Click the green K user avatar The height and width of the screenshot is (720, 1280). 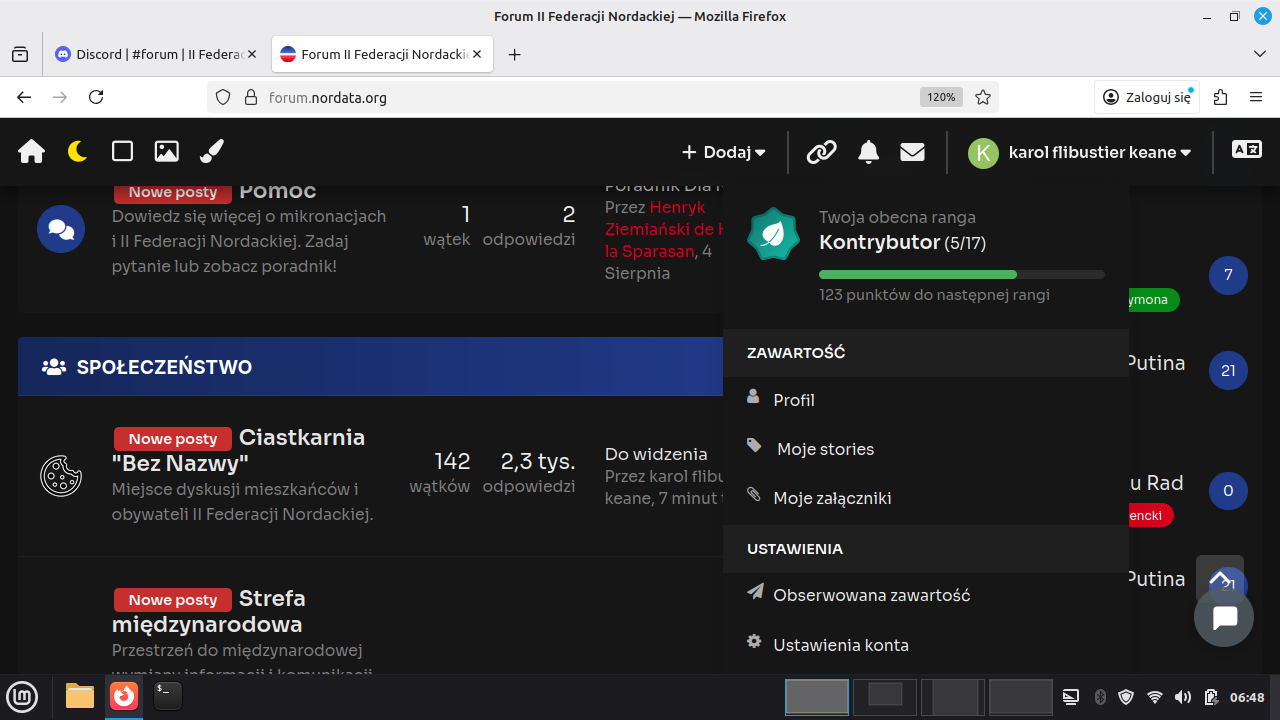[983, 153]
